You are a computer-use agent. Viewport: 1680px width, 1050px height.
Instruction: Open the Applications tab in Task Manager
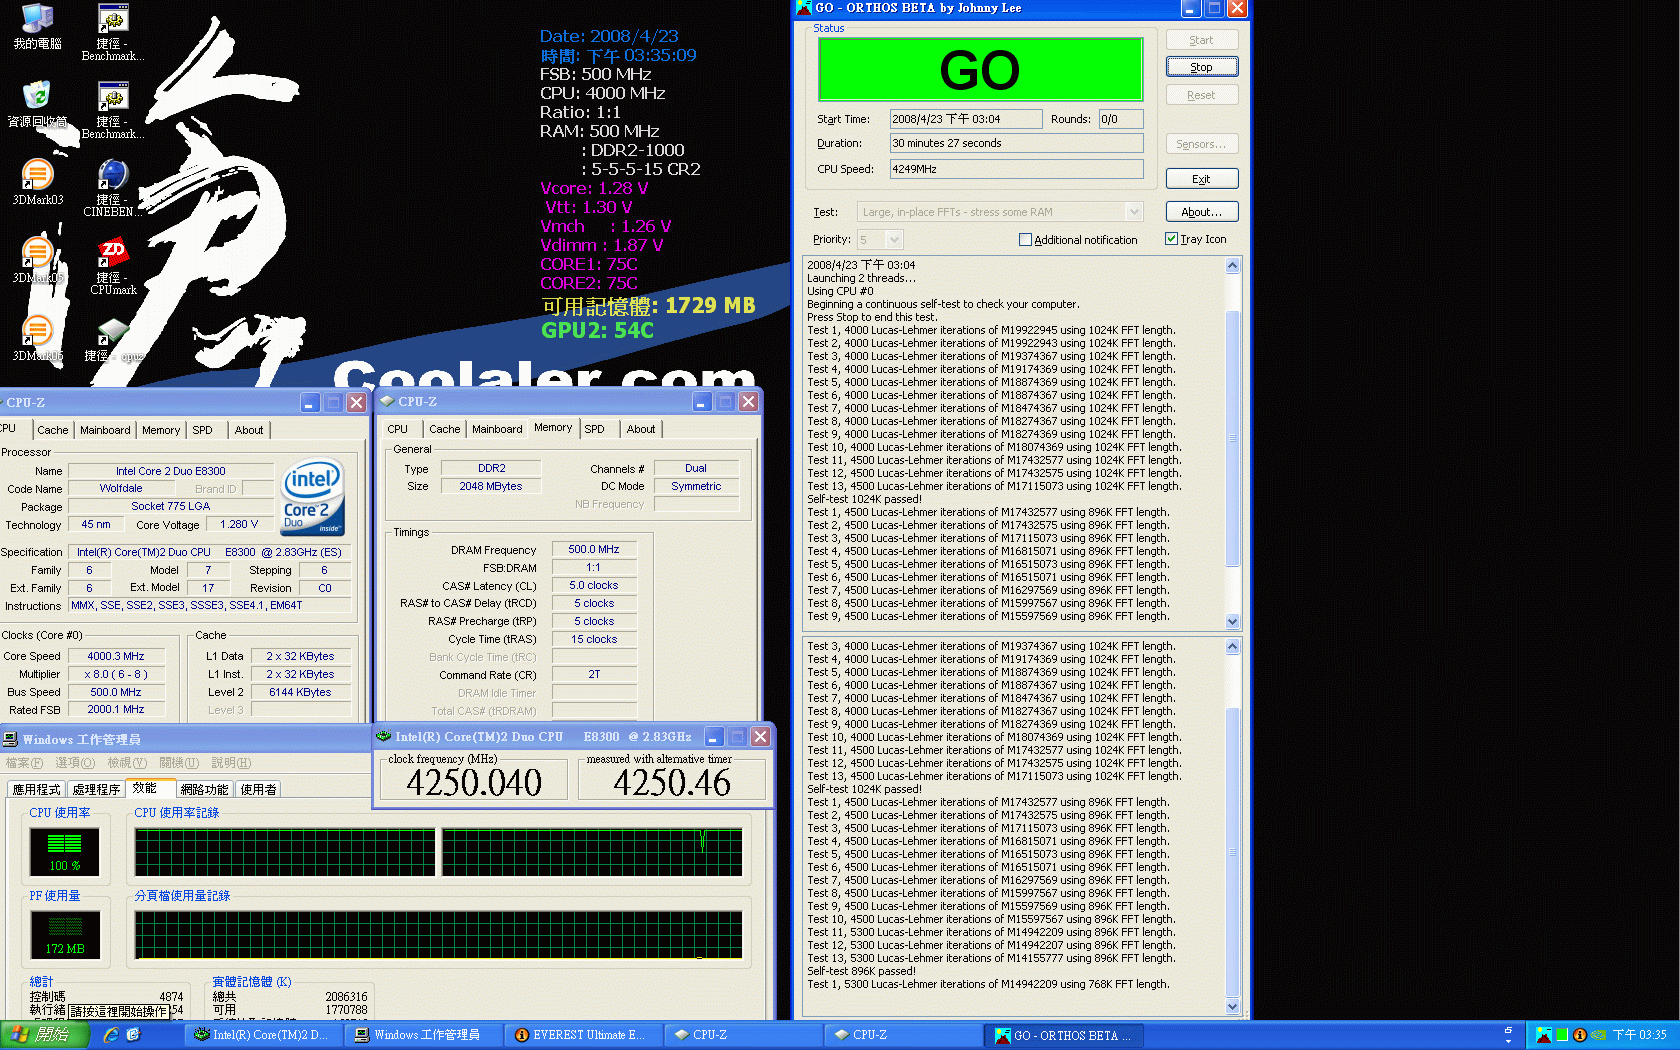37,789
